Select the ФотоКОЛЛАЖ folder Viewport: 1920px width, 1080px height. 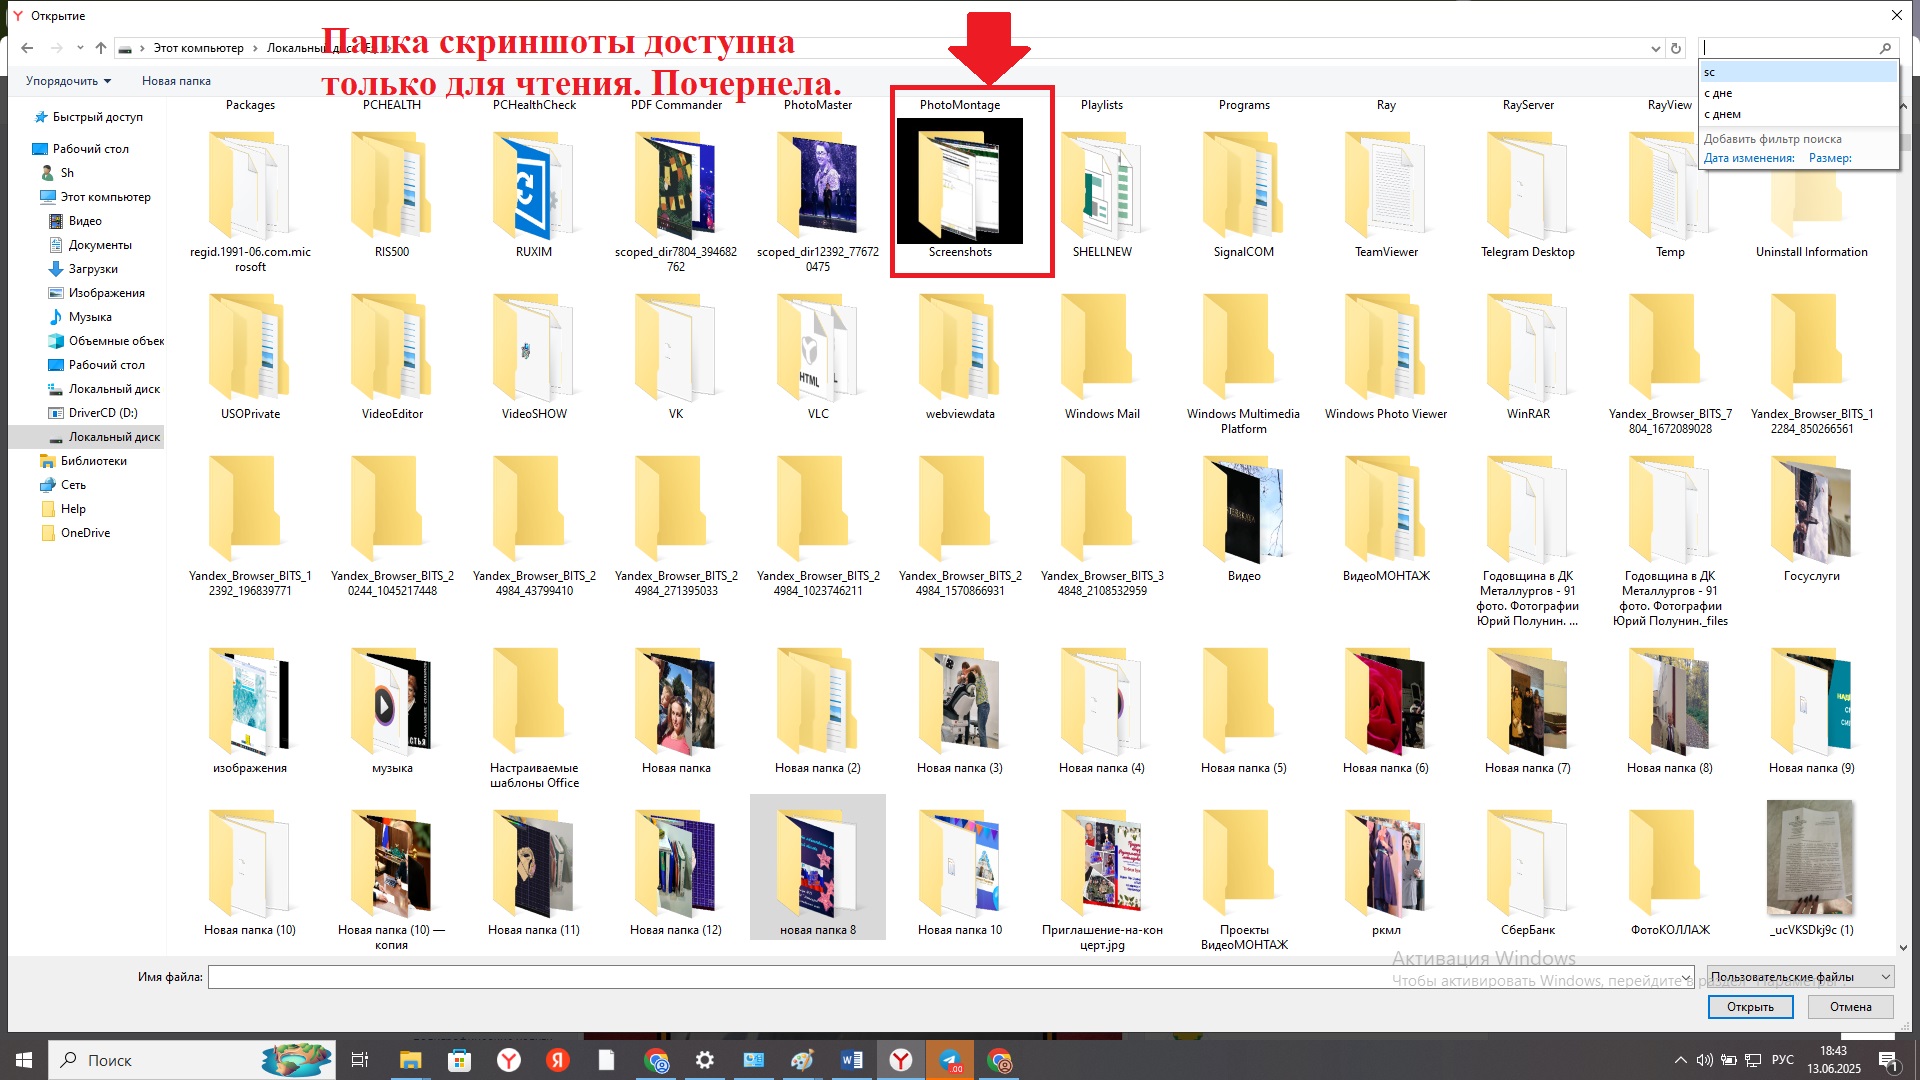click(1670, 874)
